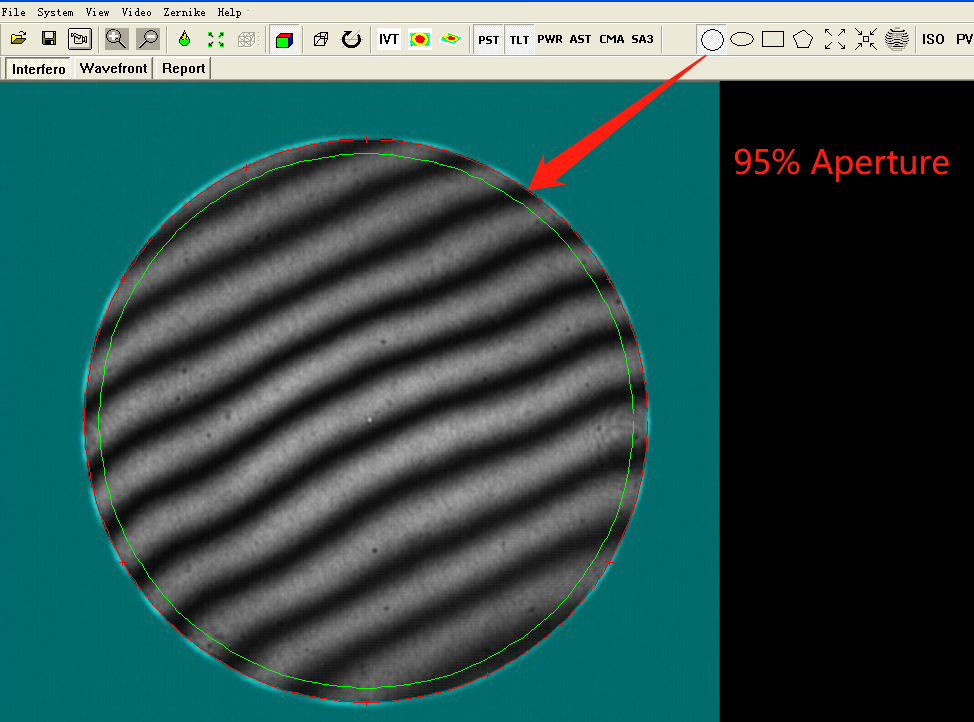Click the outlined 3D box icon
Image resolution: width=974 pixels, height=722 pixels.
(321, 39)
